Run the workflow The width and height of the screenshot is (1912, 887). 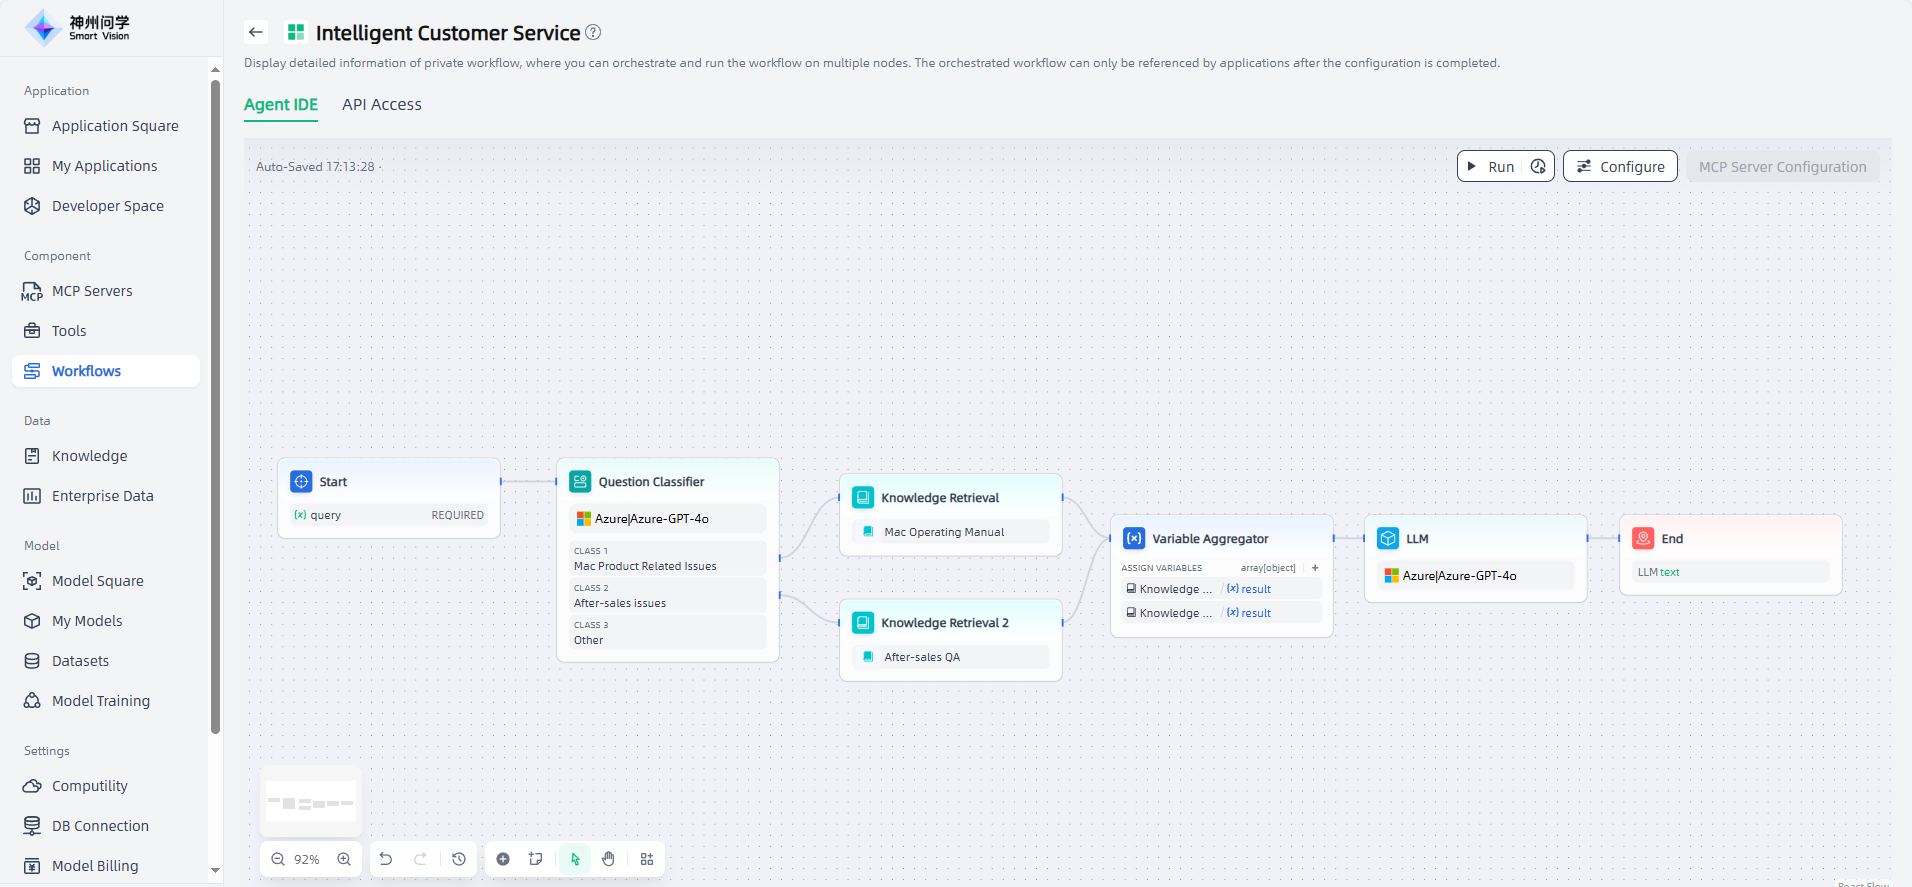tap(1491, 167)
